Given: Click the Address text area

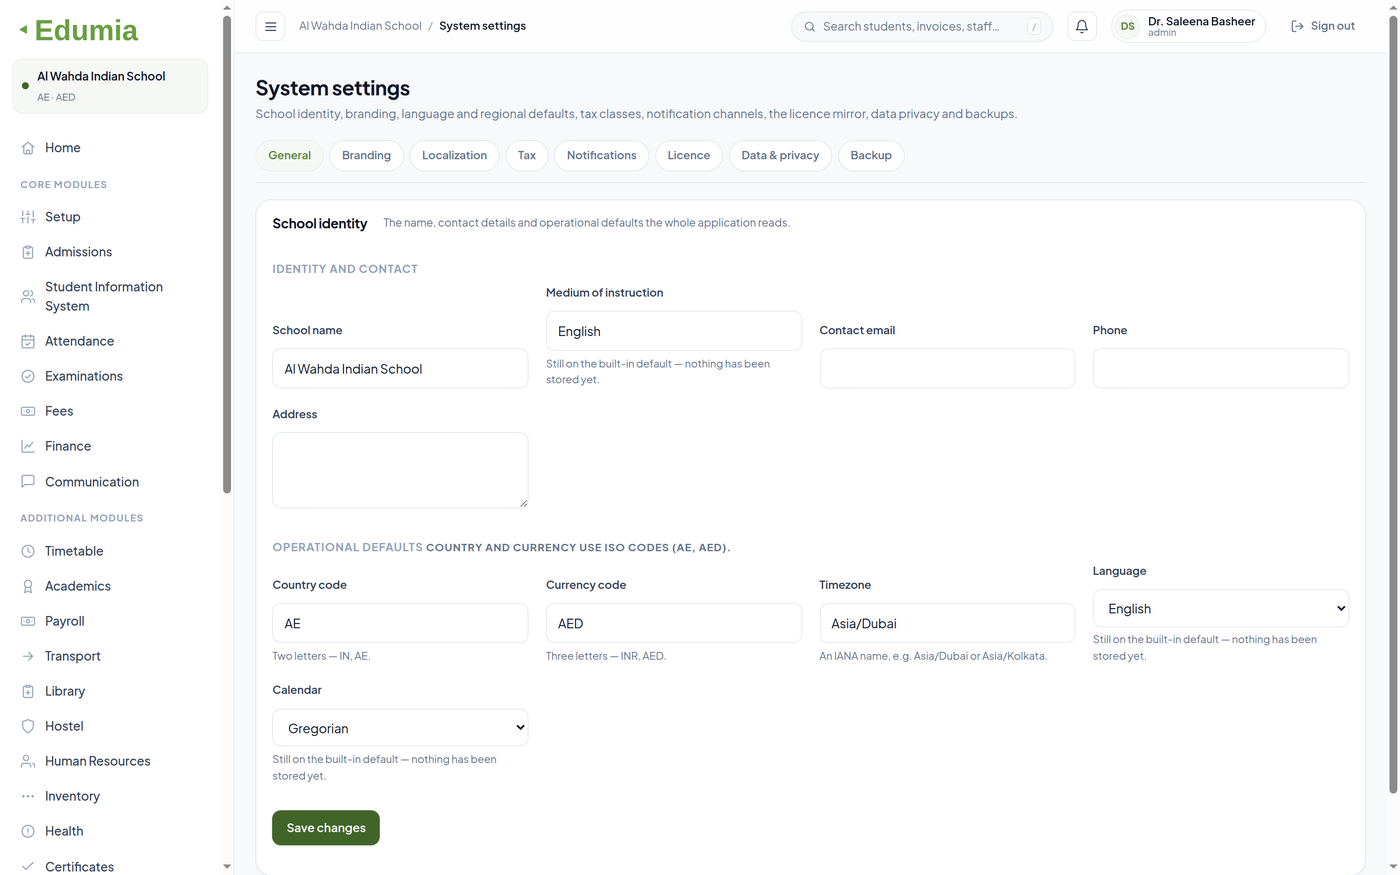Looking at the screenshot, I should (x=400, y=470).
